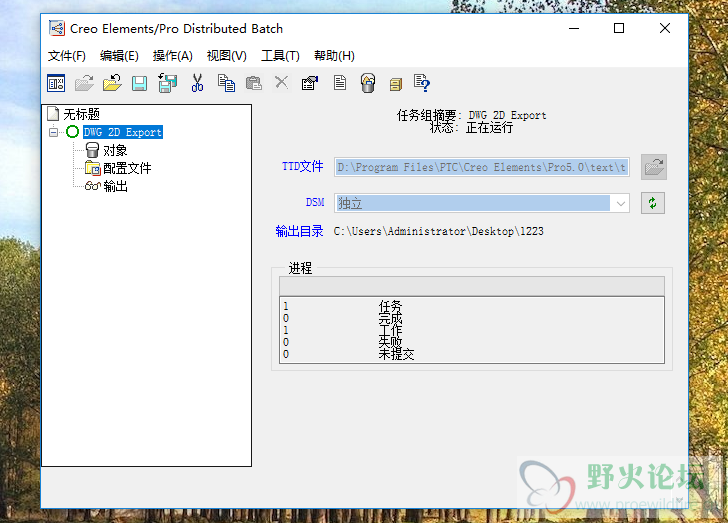
Task: Click the properties checklist toolbar icon
Action: pyautogui.click(x=310, y=83)
